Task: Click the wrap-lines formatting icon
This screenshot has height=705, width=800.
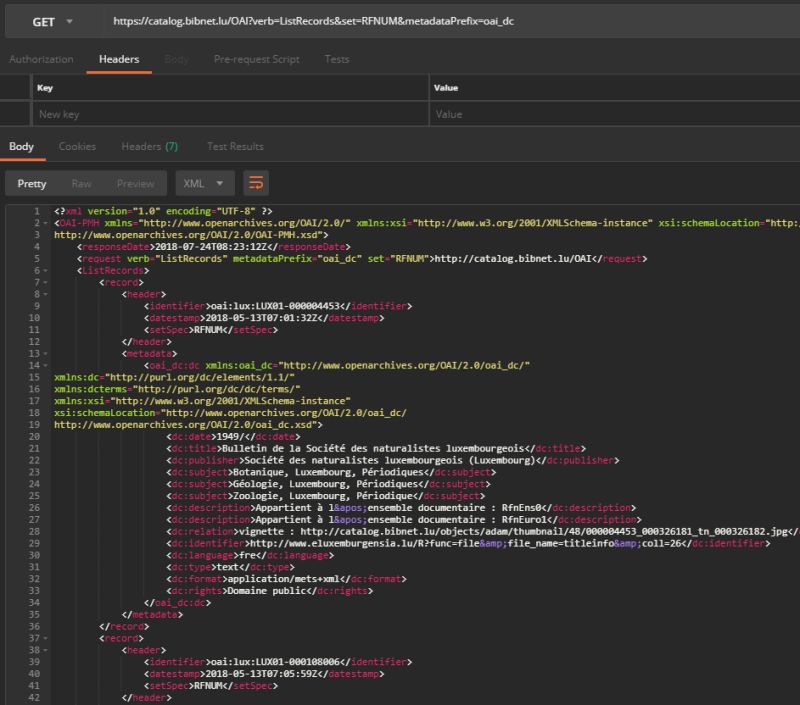Action: tap(256, 183)
